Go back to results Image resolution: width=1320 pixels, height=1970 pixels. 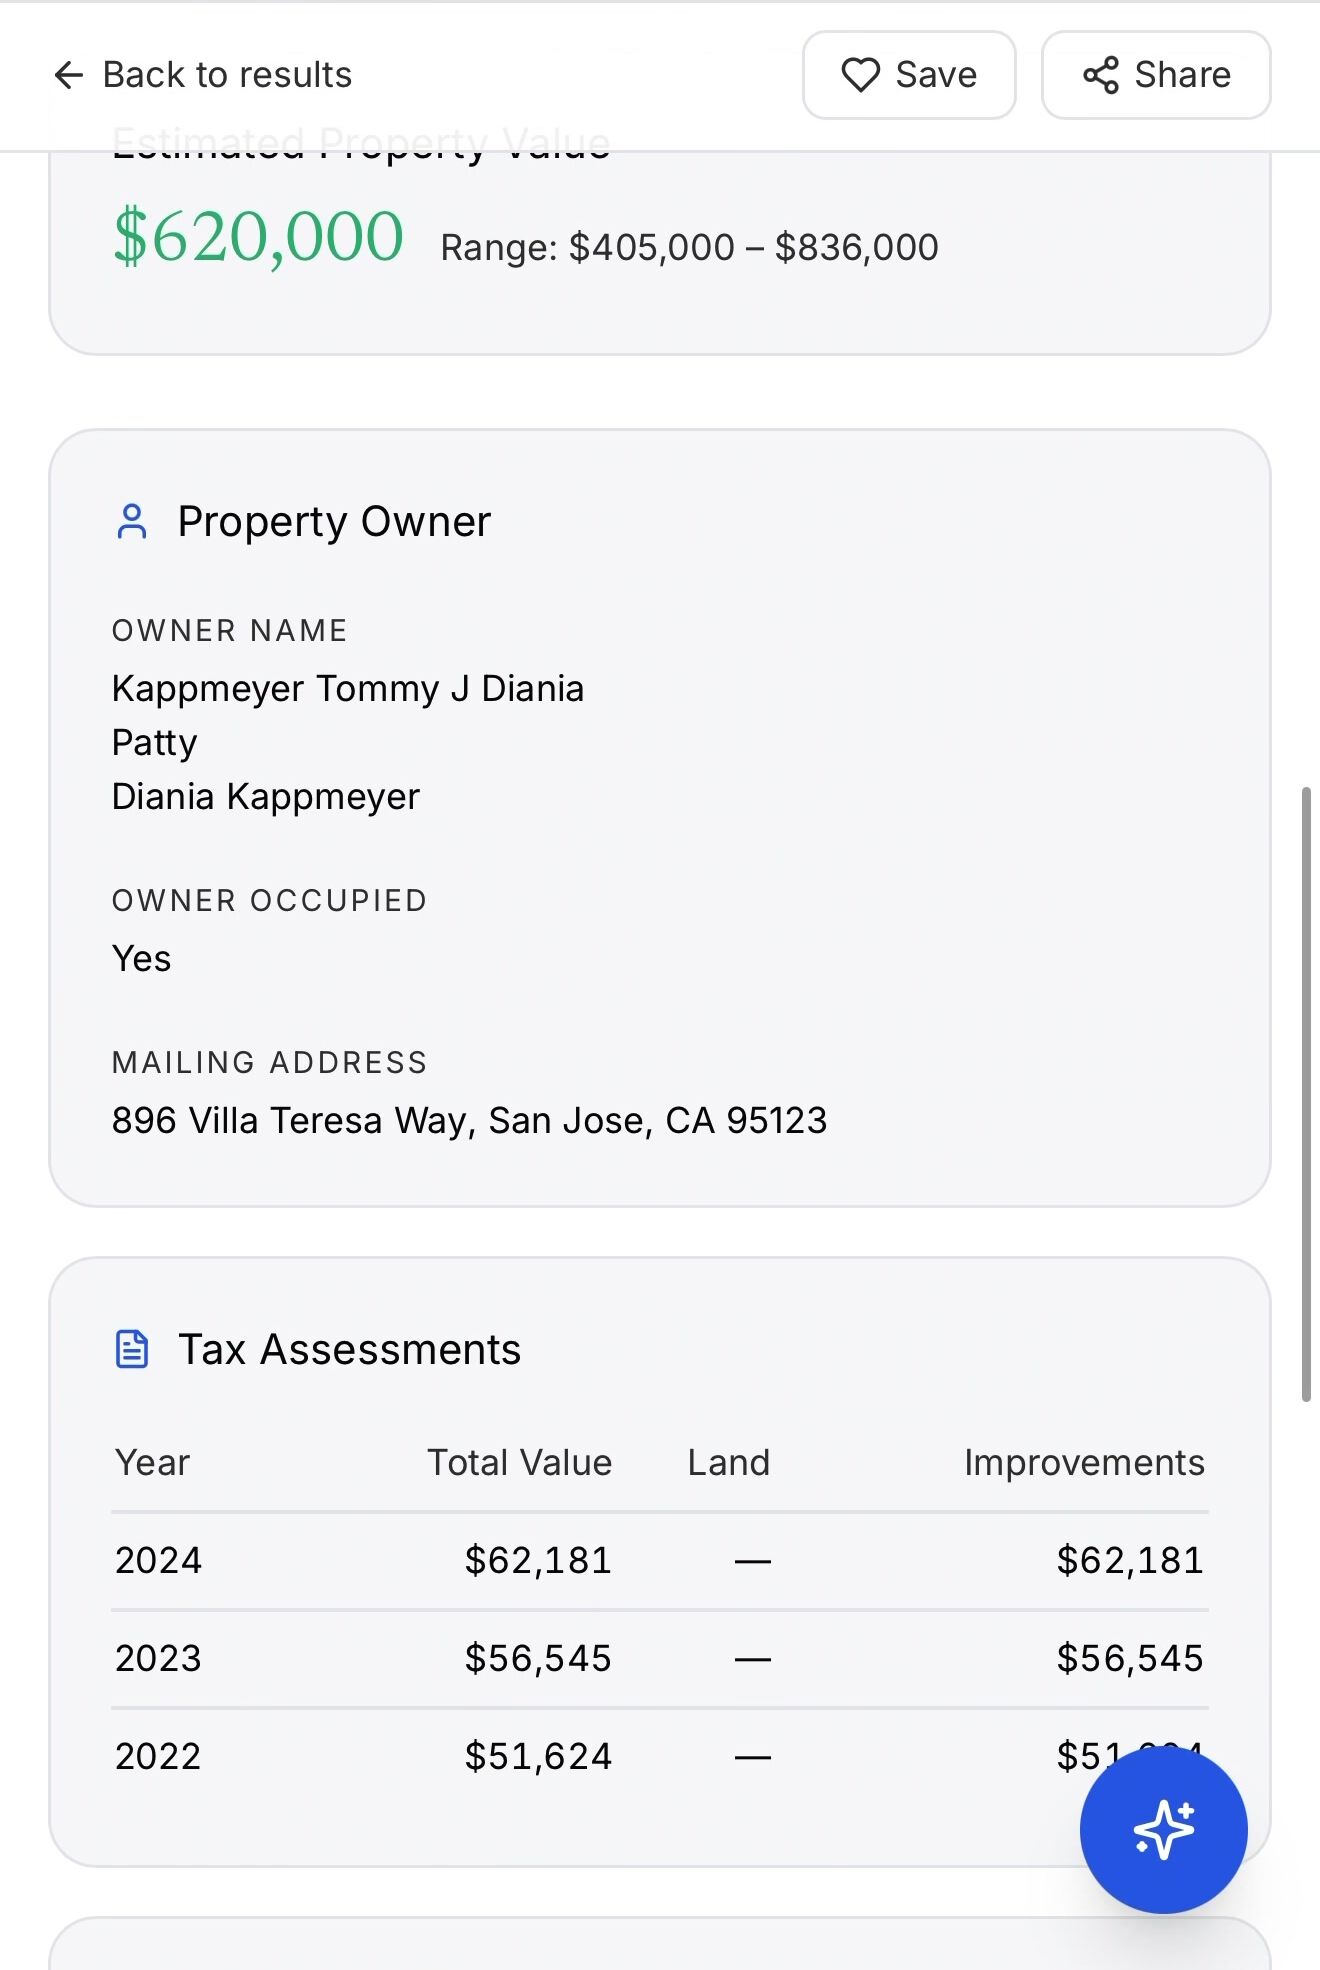[227, 75]
